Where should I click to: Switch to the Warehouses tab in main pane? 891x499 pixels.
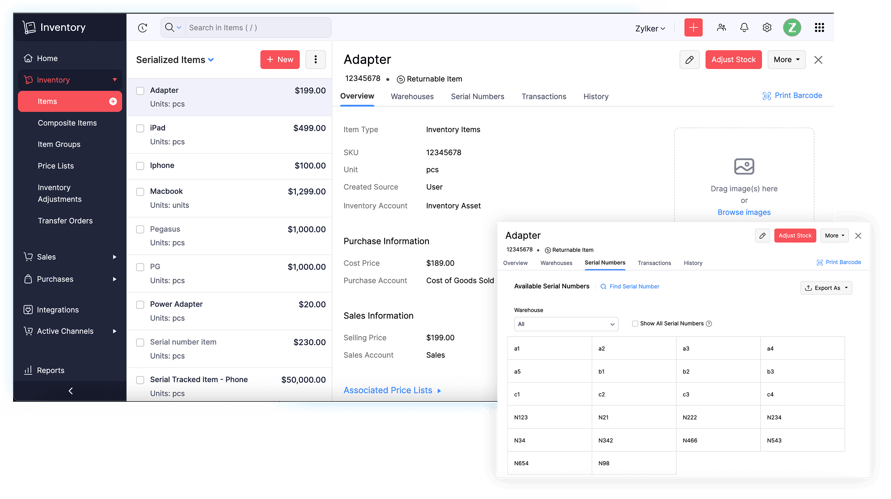(x=412, y=97)
